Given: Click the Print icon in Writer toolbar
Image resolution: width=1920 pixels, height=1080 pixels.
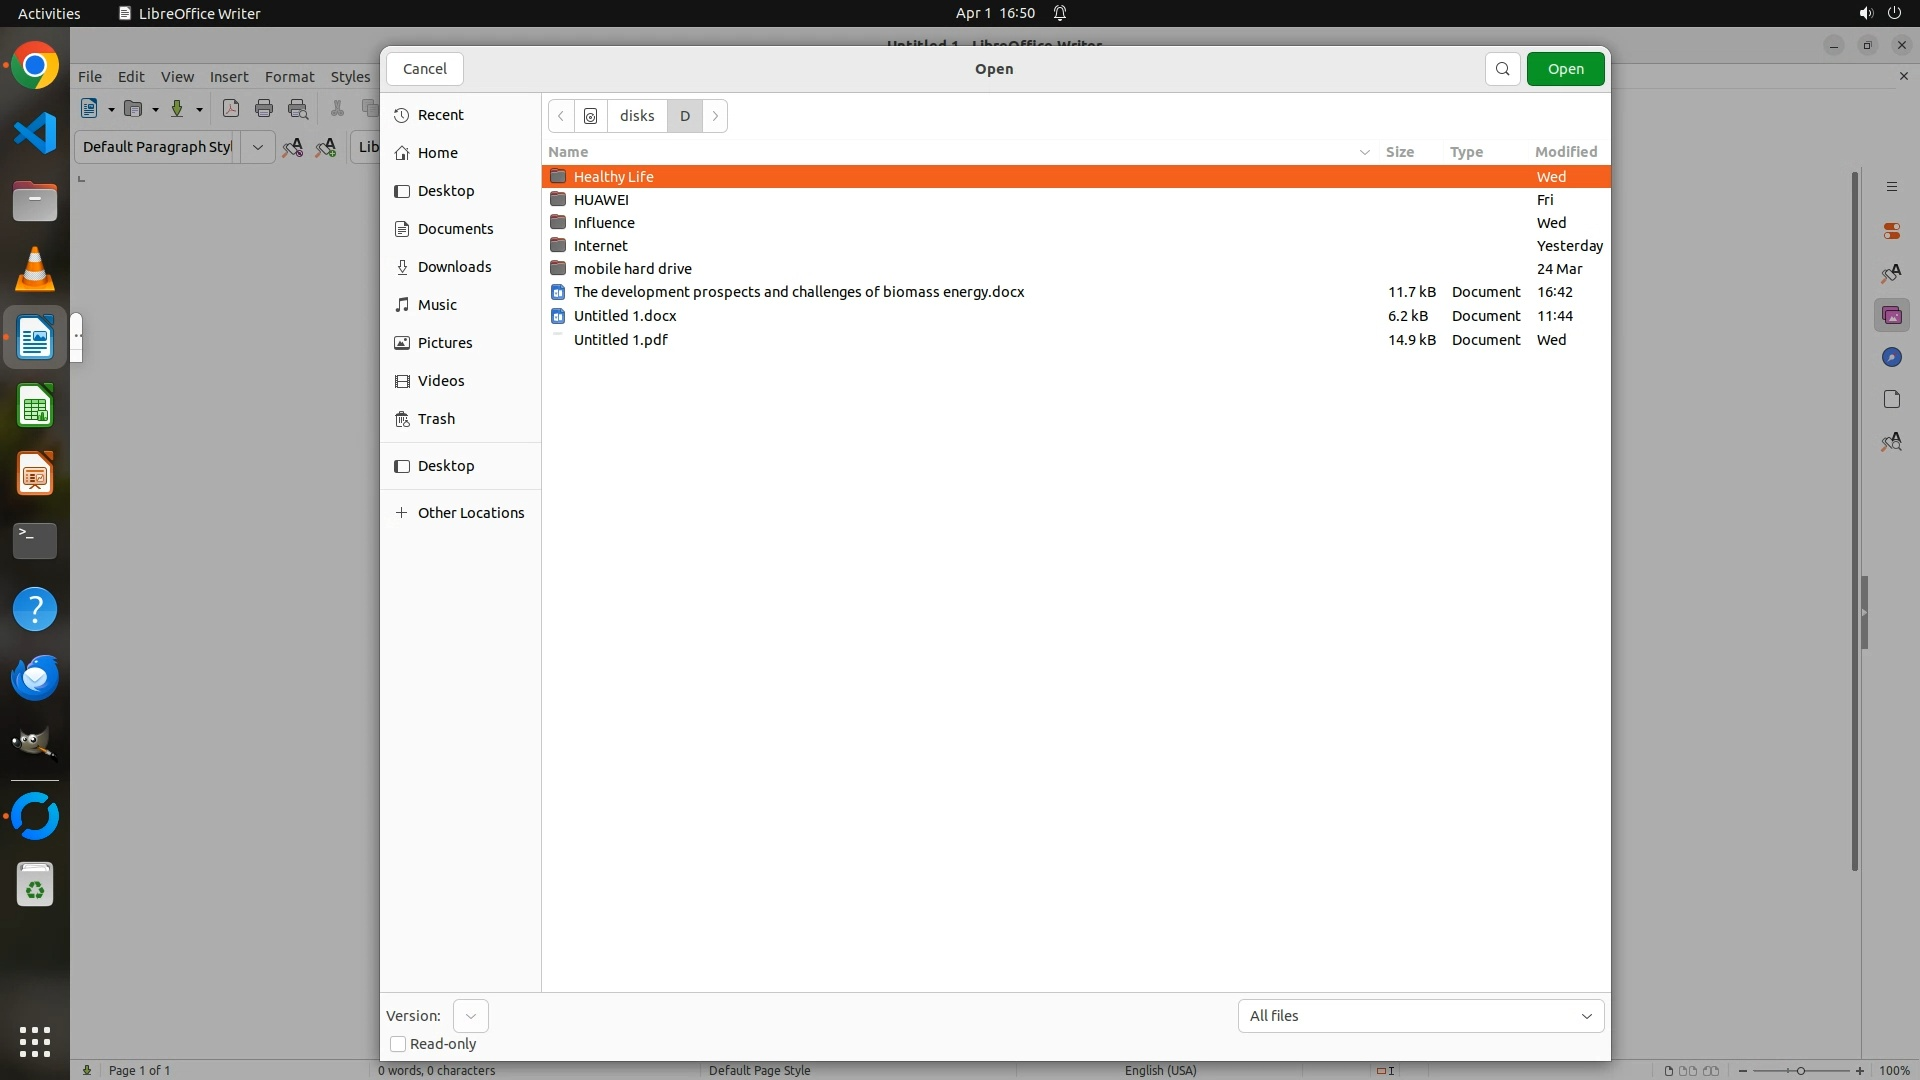Looking at the screenshot, I should tap(264, 109).
